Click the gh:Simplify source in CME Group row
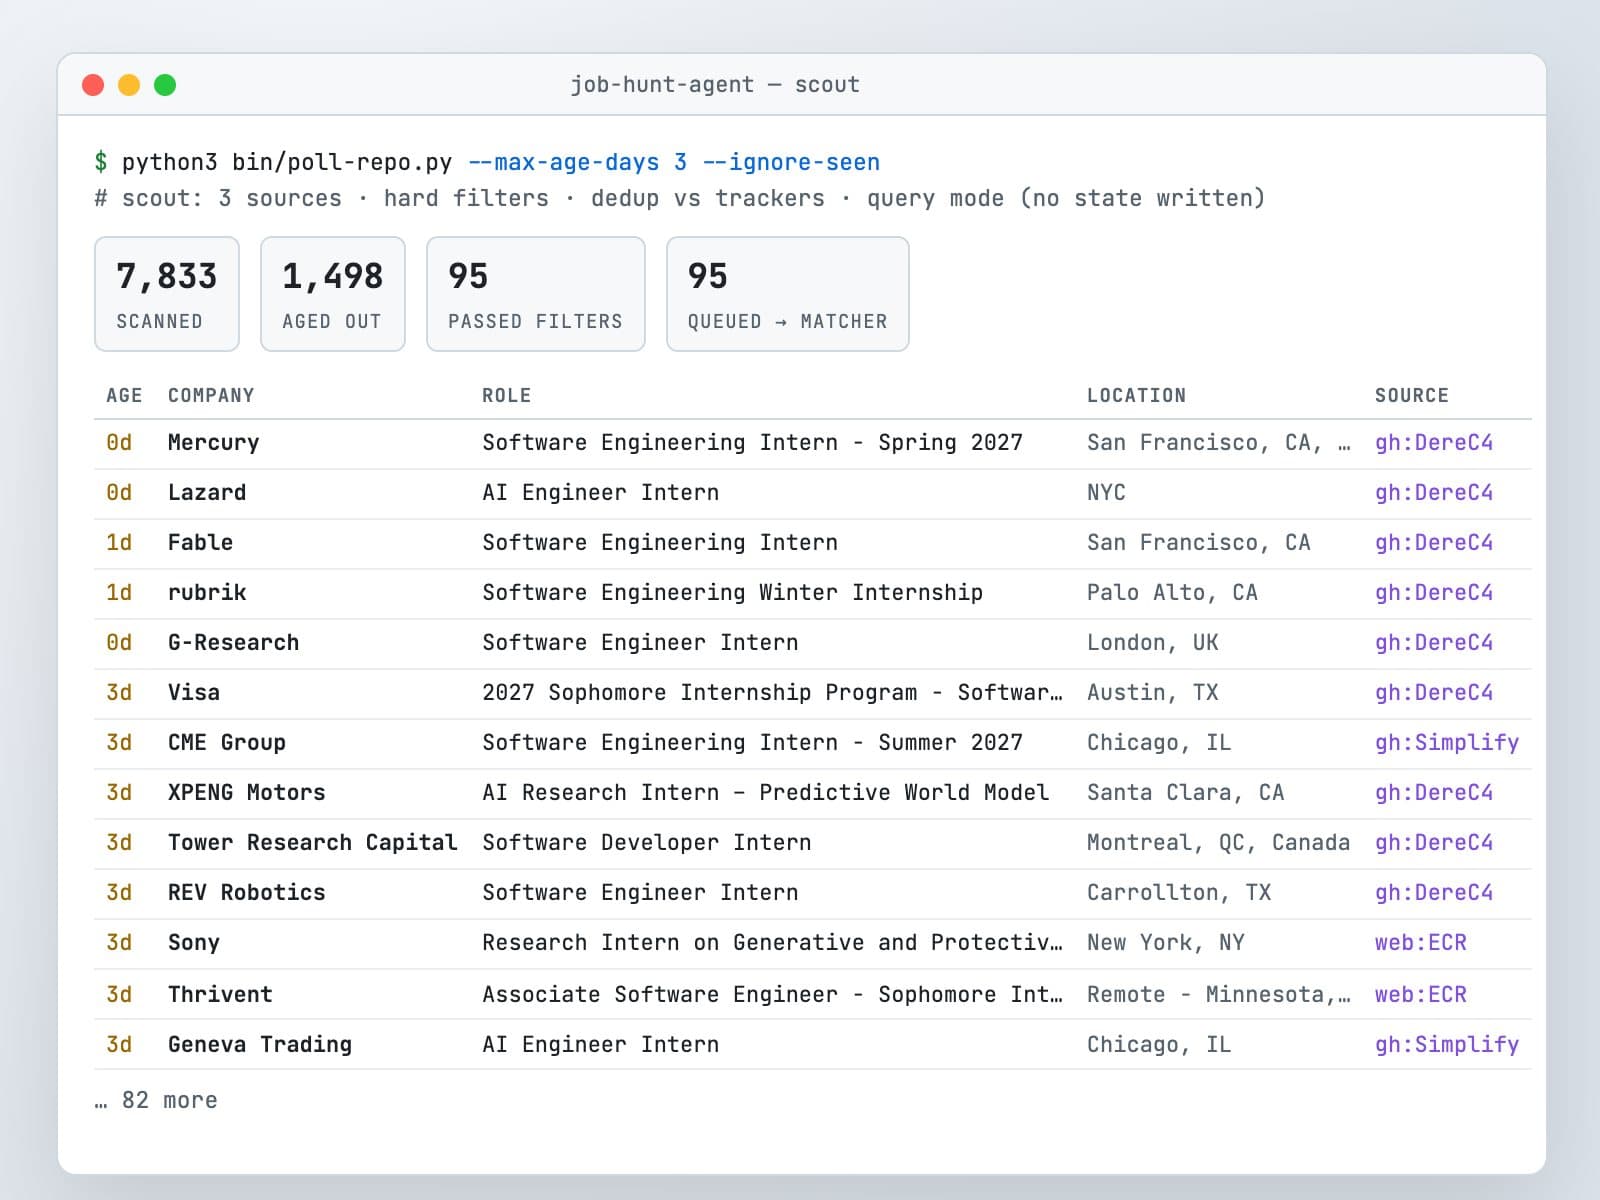 pyautogui.click(x=1447, y=743)
